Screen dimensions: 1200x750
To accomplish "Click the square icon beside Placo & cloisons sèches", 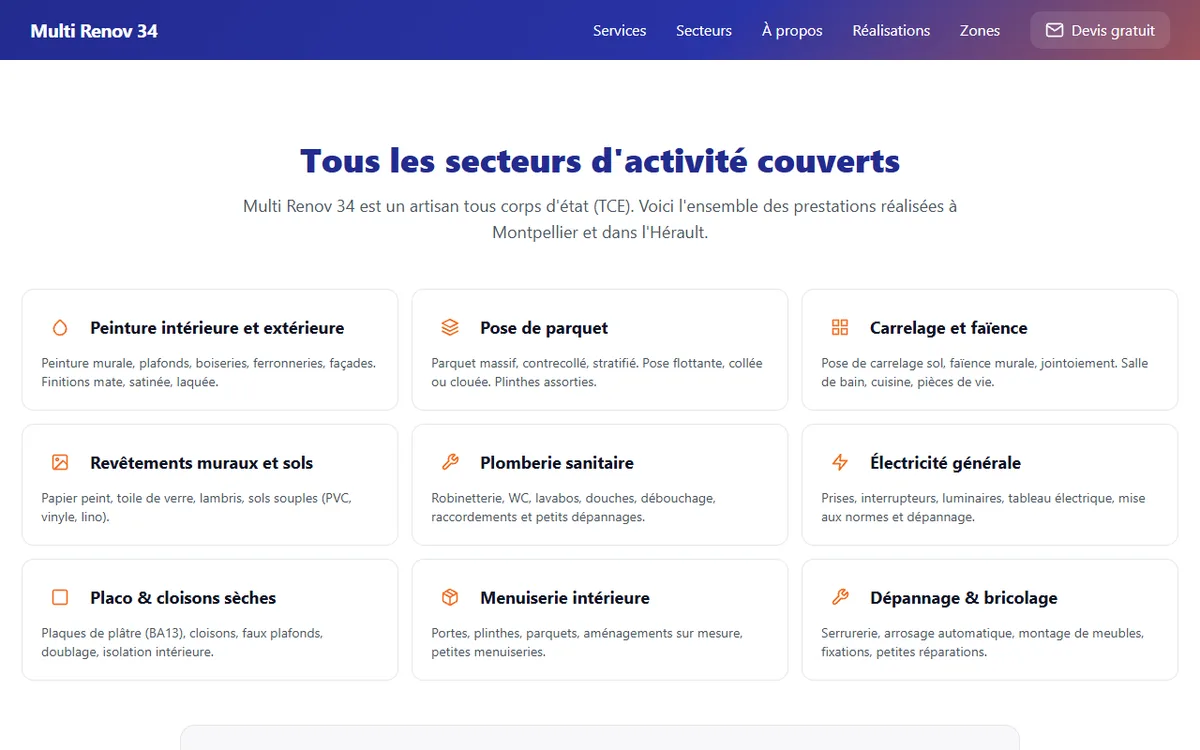I will (60, 597).
